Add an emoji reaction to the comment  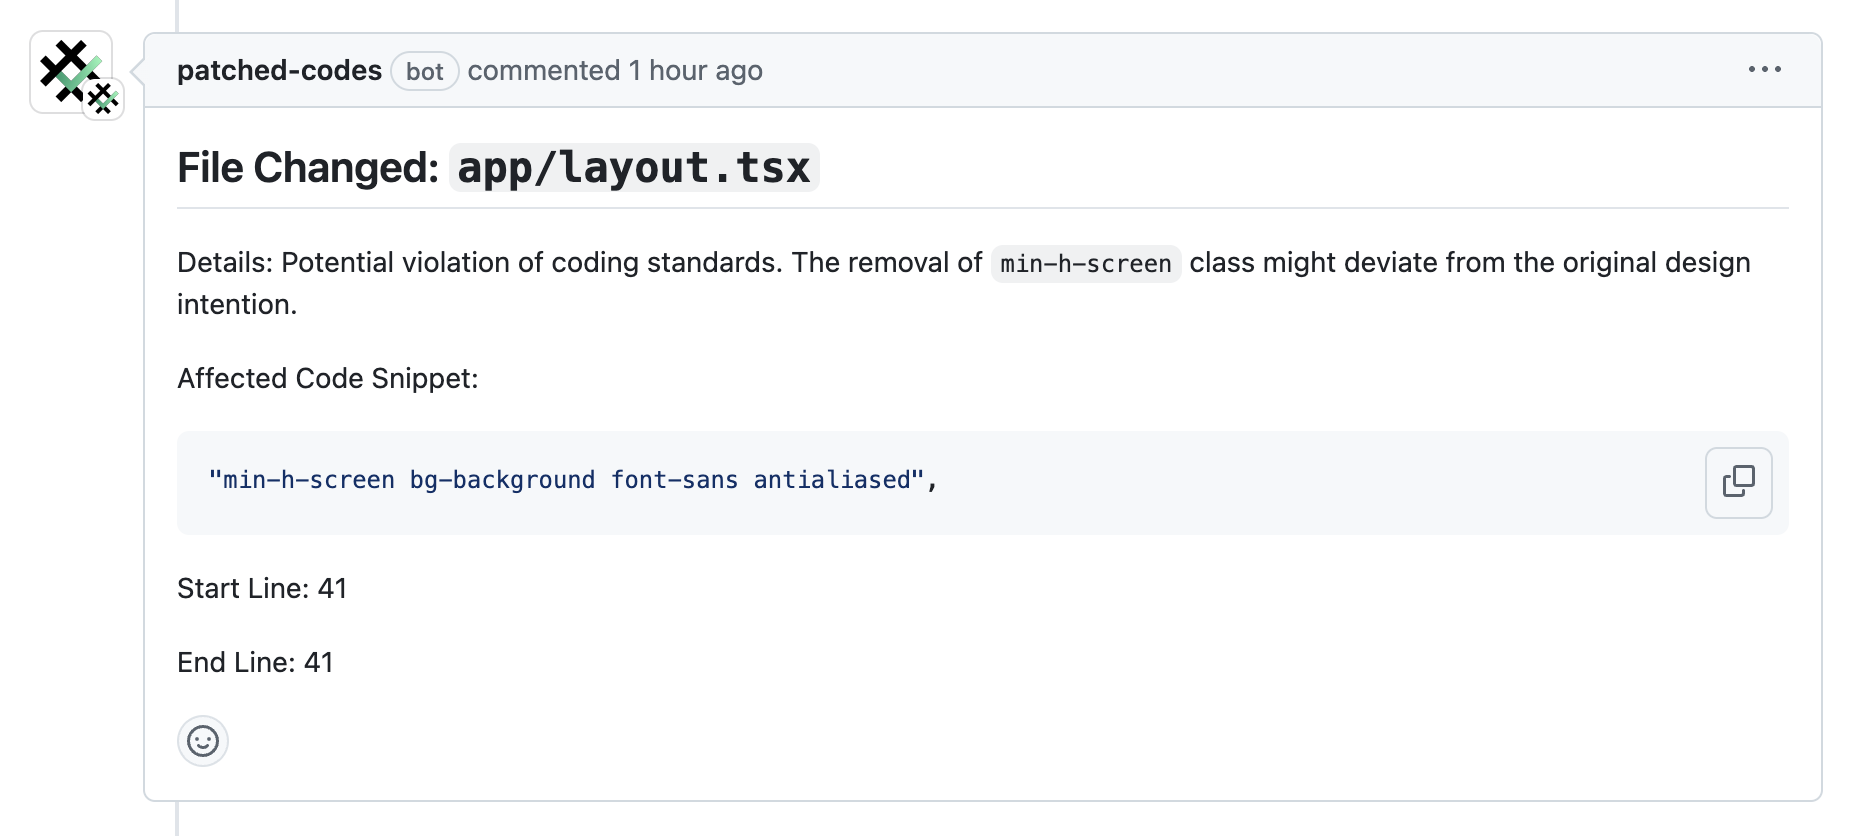[203, 741]
